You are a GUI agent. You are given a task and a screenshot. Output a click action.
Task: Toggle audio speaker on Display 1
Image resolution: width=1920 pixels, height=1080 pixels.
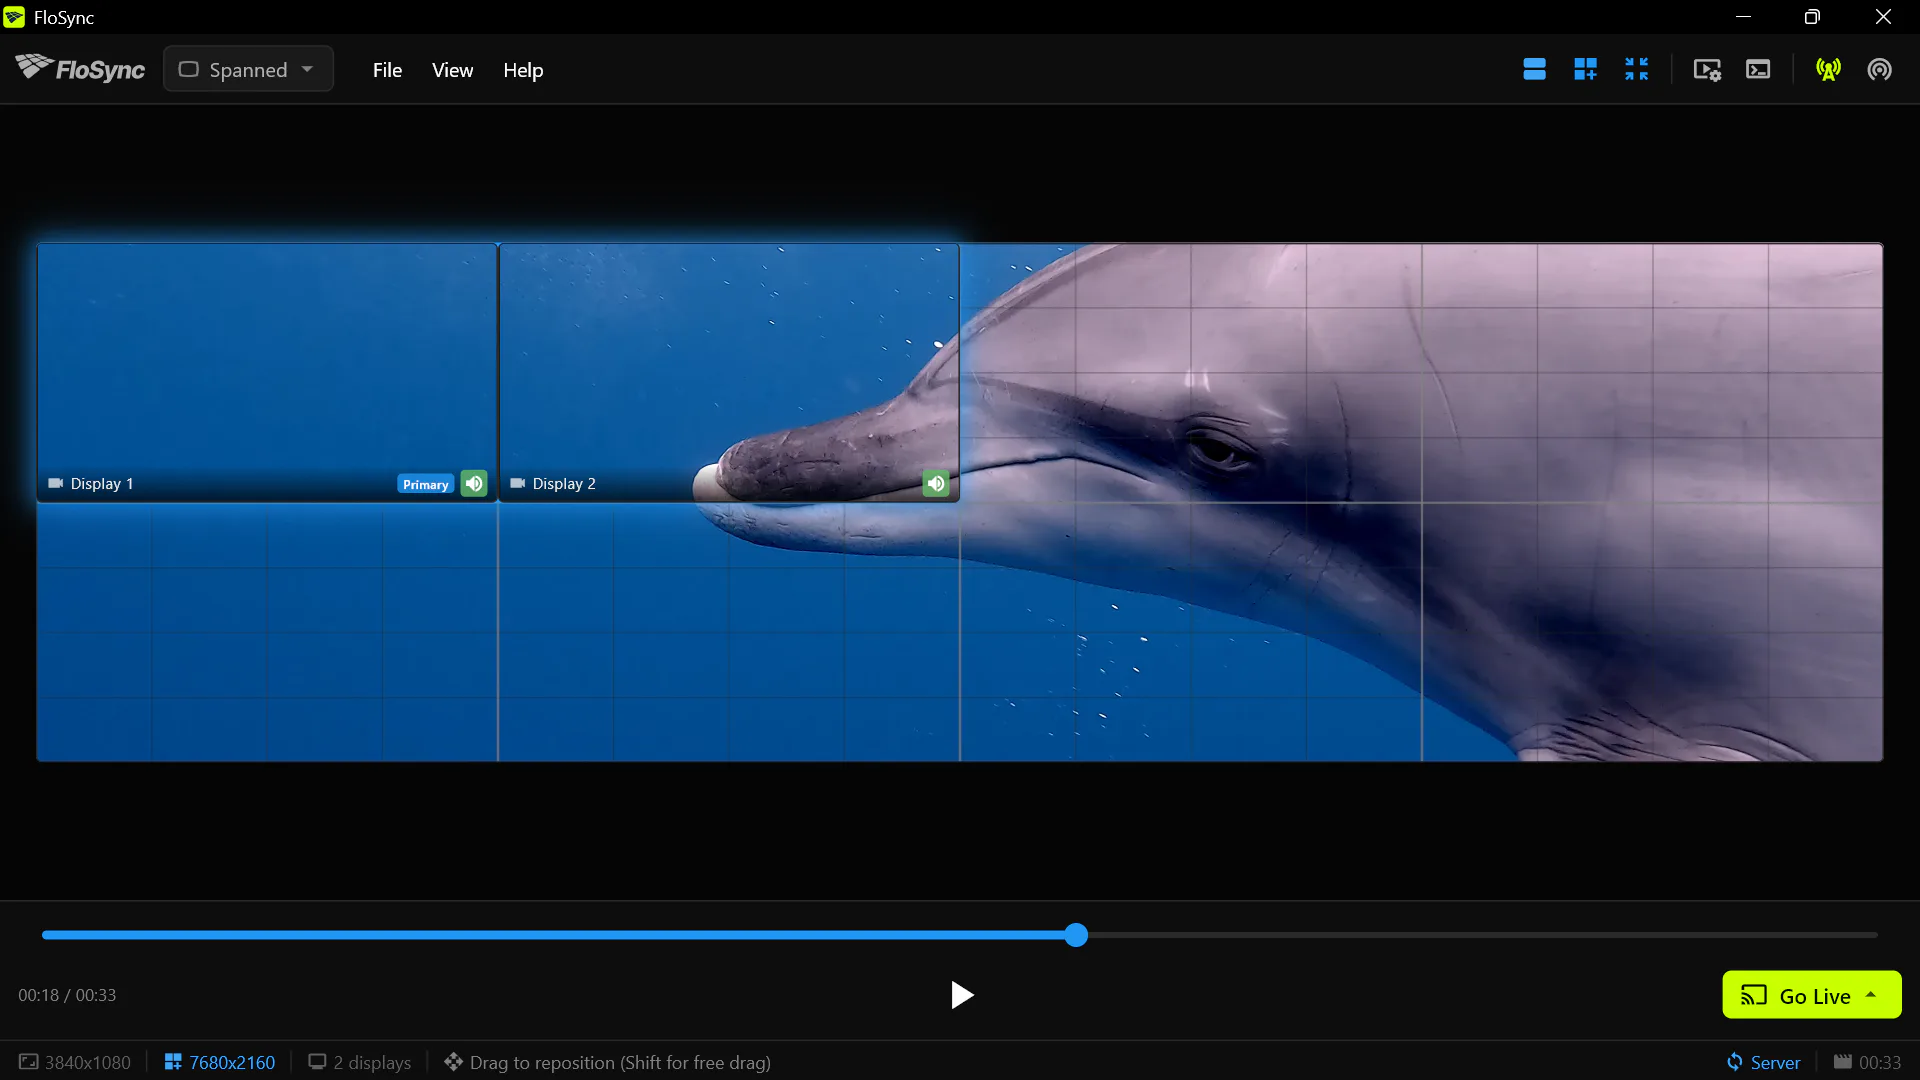(474, 484)
